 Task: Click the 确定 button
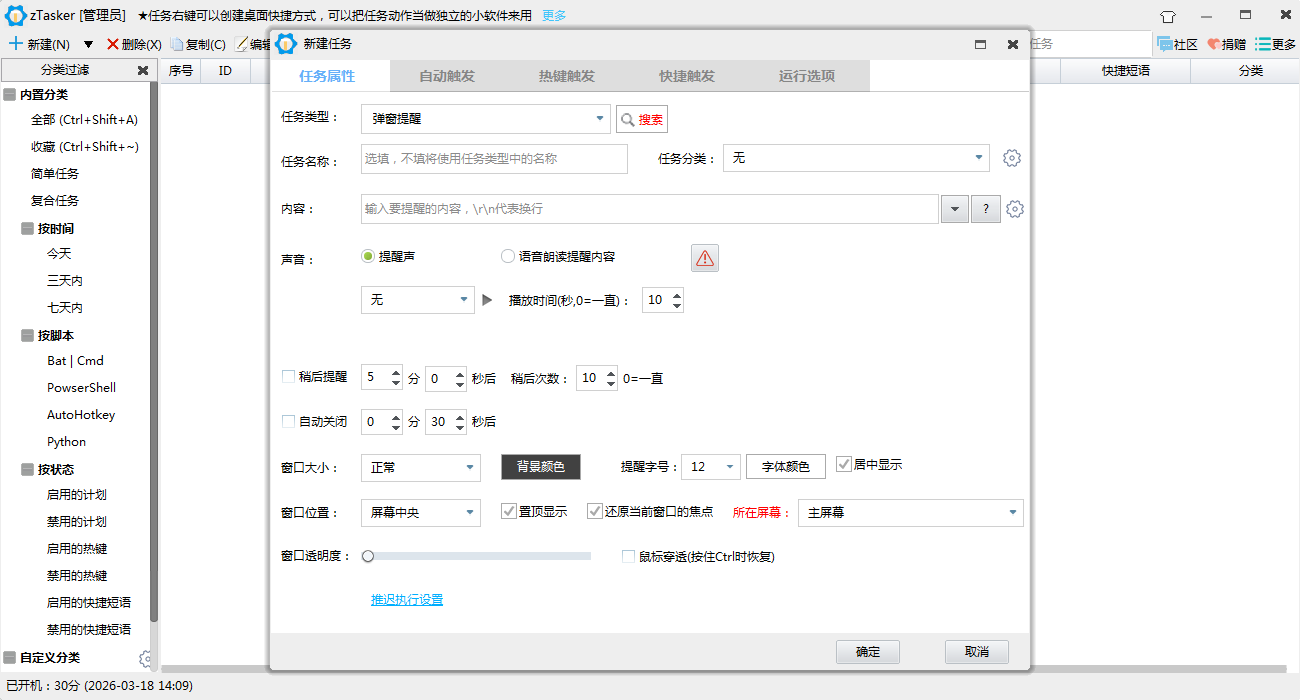[x=868, y=652]
